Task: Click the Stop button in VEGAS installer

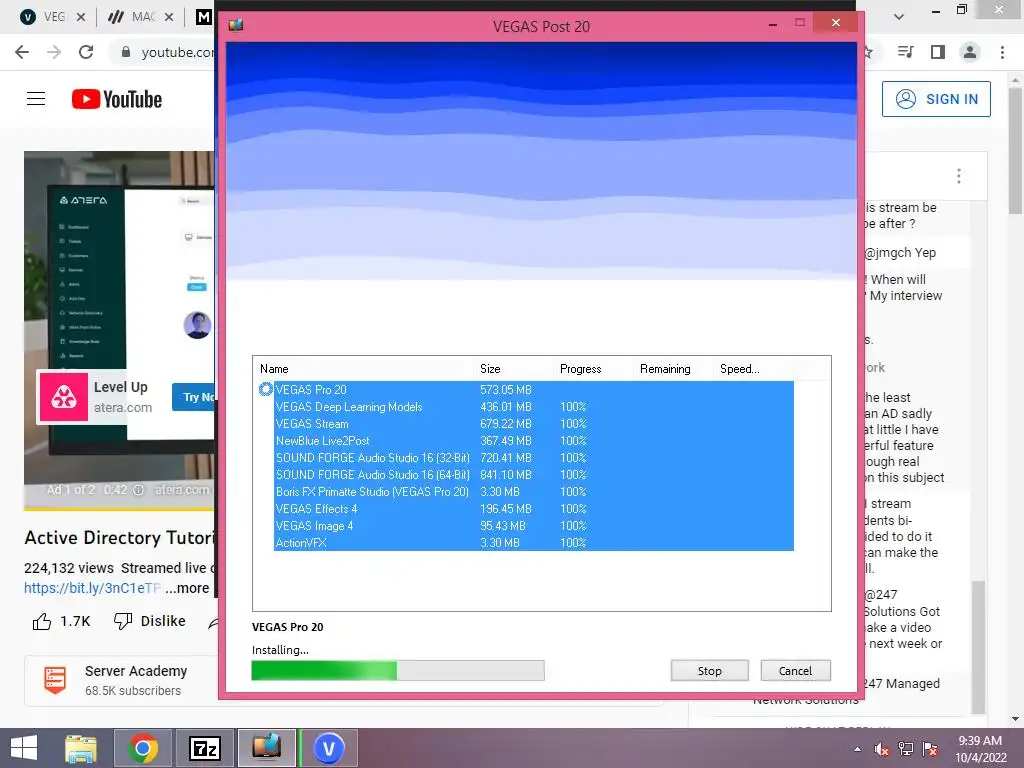Action: pos(709,671)
